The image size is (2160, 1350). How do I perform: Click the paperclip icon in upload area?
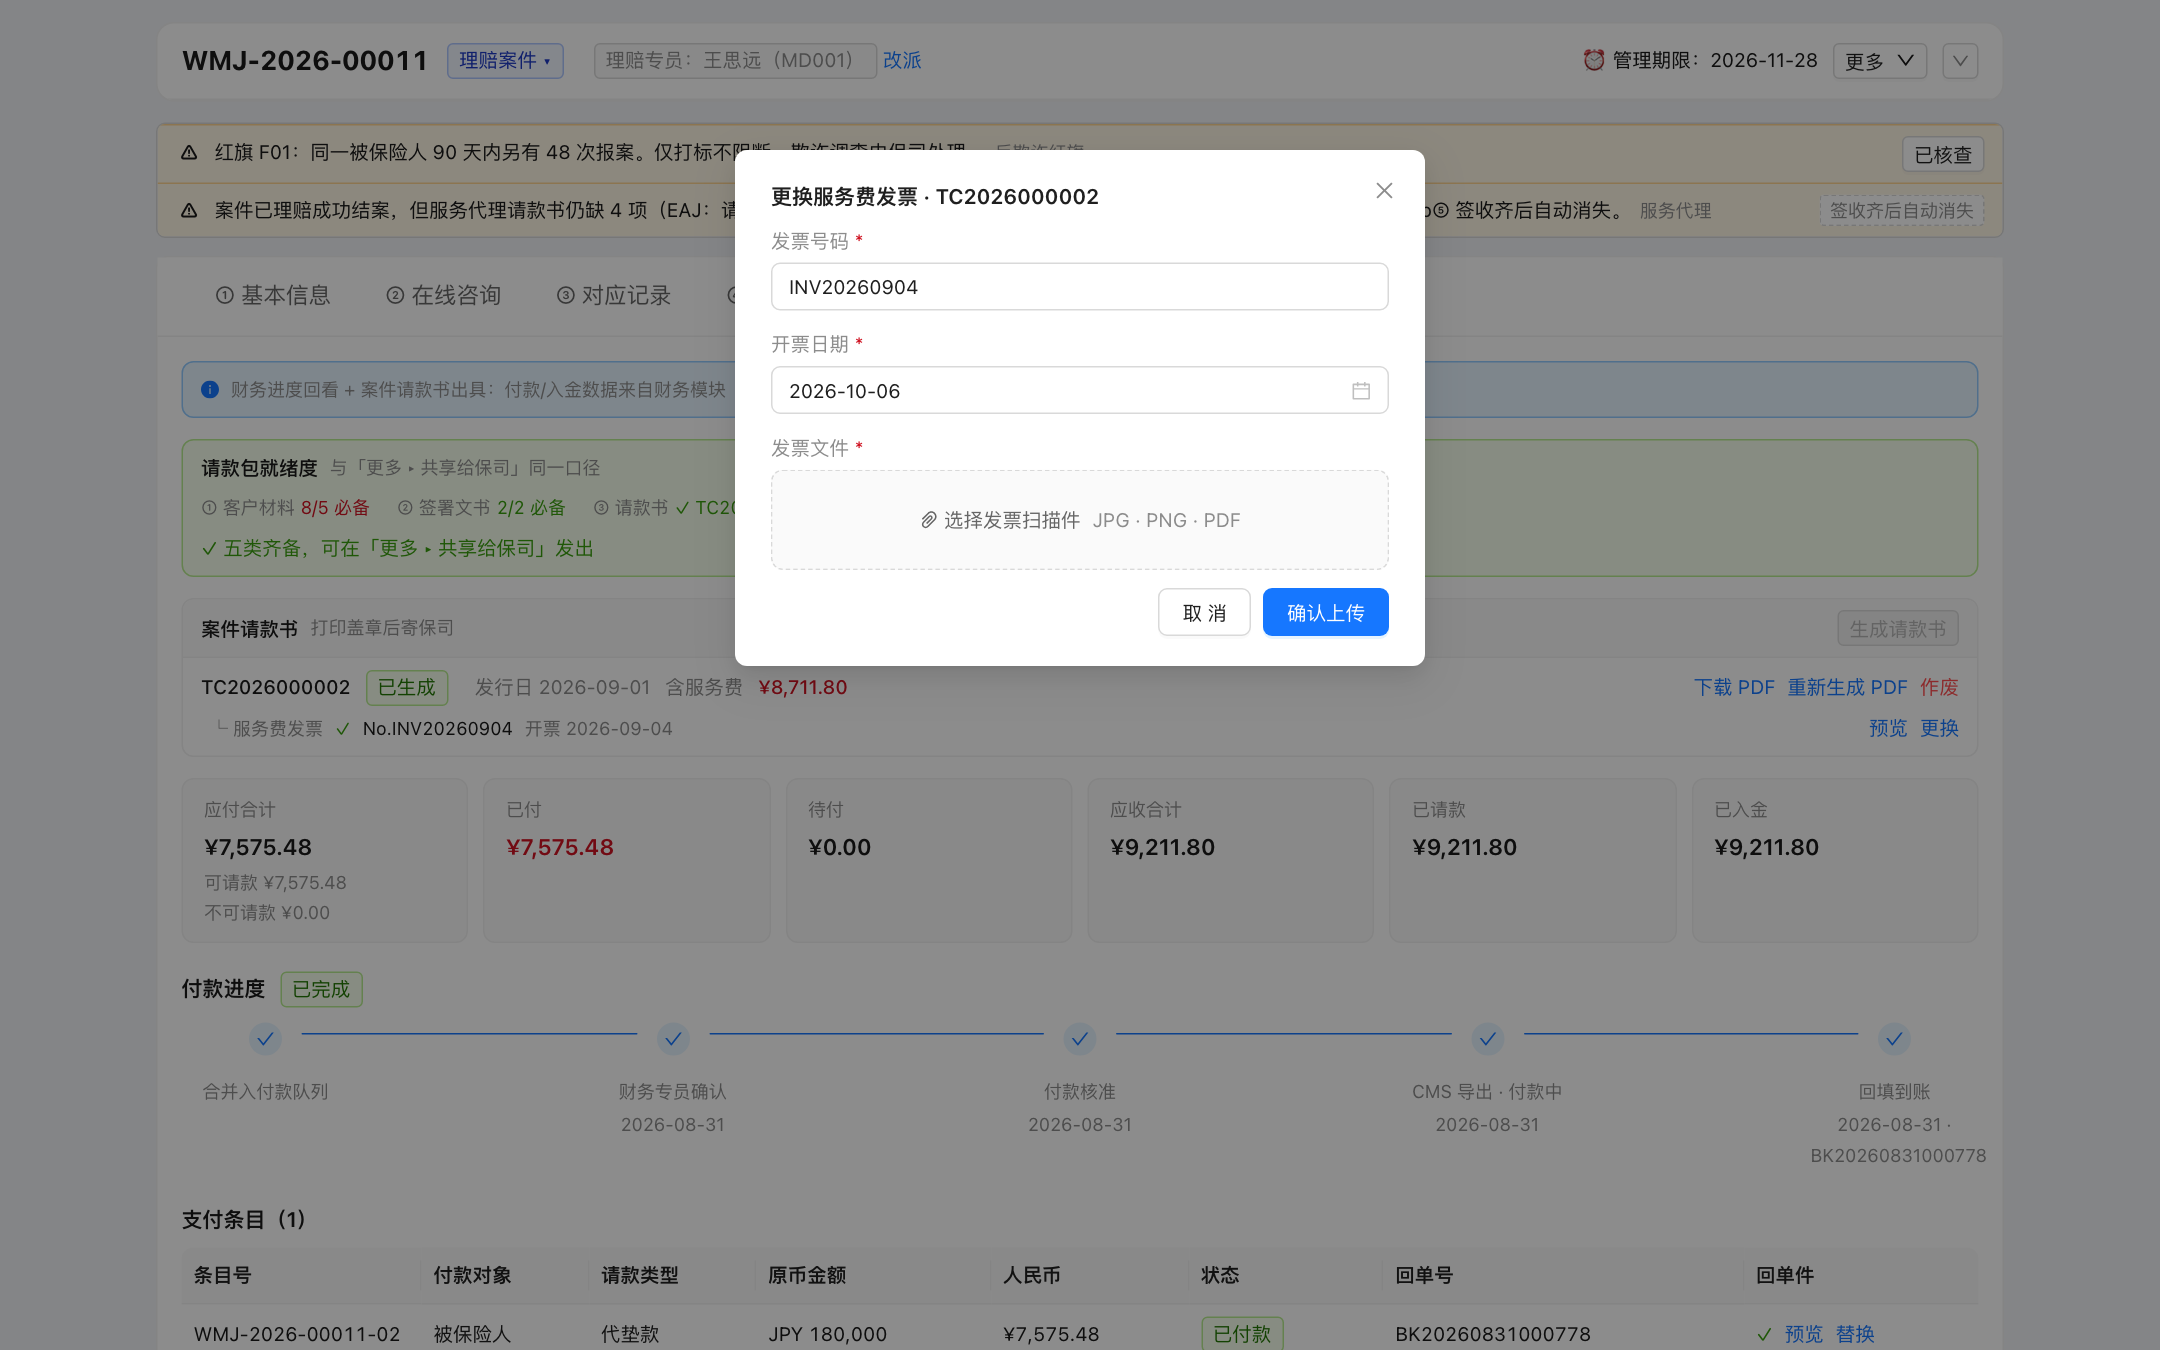click(x=929, y=520)
